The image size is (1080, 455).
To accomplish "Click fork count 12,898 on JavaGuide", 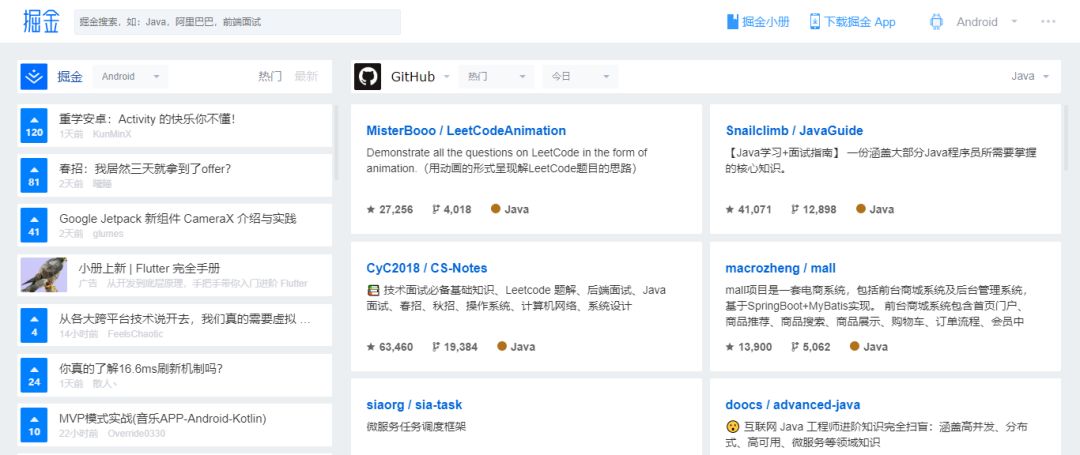I will tap(813, 209).
